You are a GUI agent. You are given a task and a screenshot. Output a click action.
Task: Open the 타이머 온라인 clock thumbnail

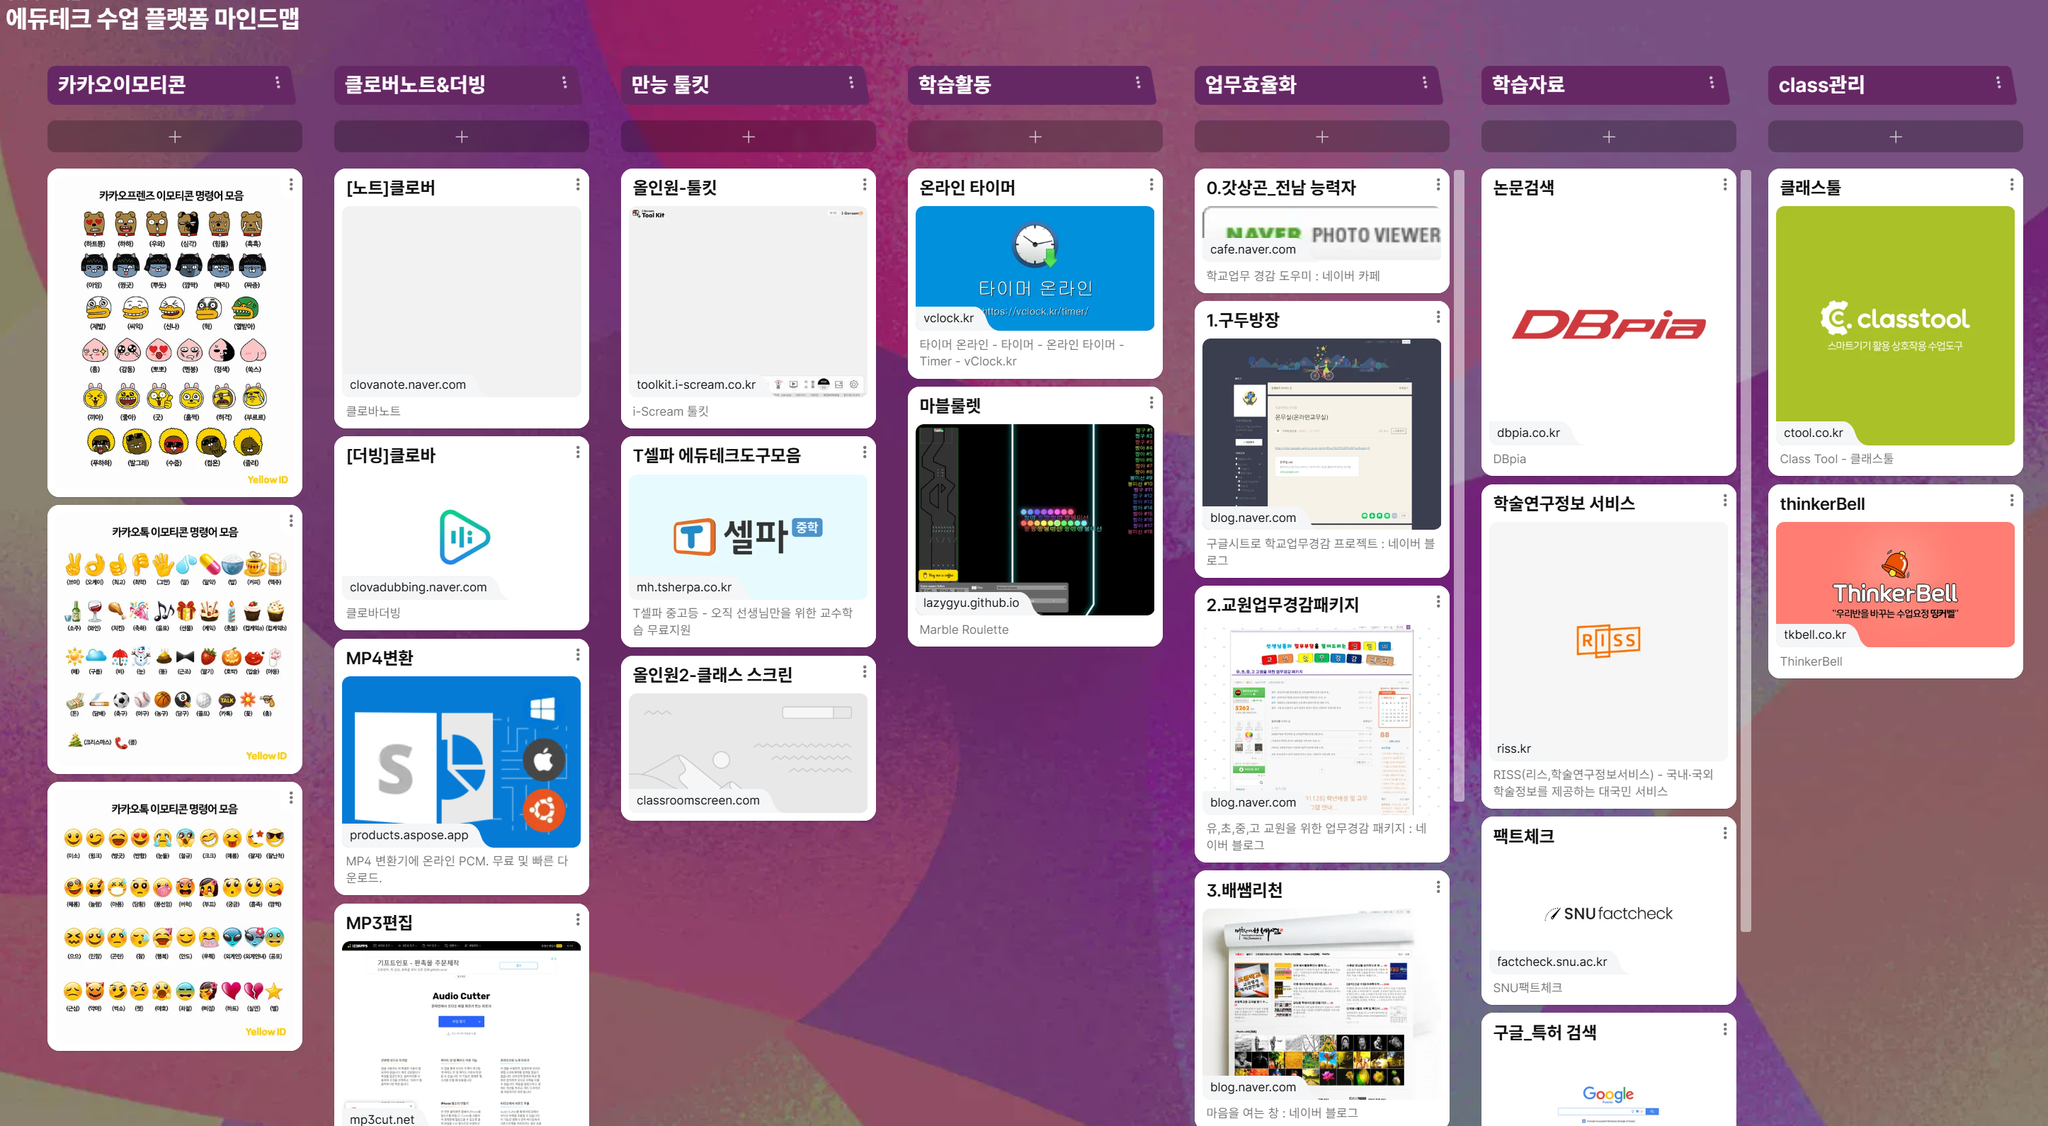tap(1035, 268)
